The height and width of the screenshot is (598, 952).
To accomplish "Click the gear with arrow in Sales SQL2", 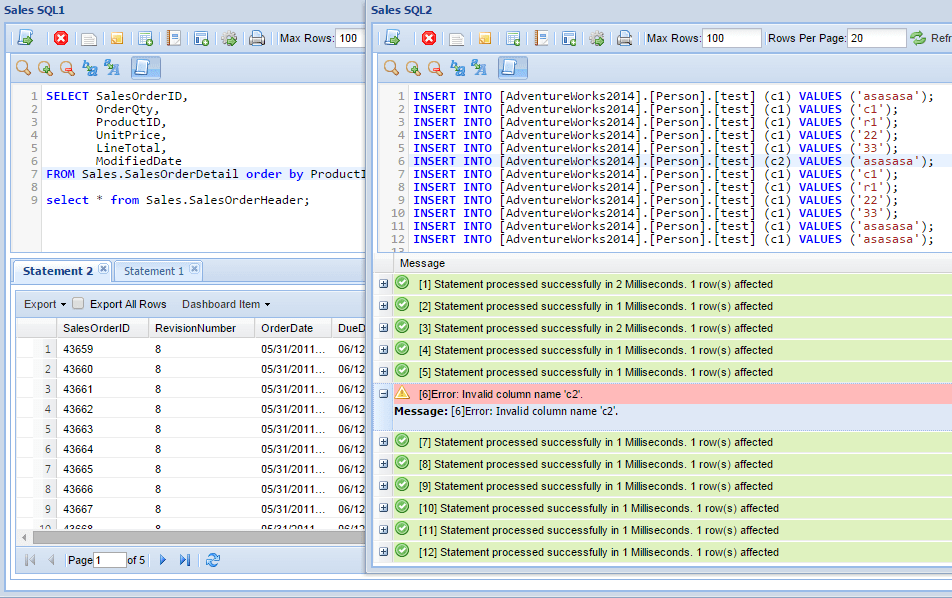I will pyautogui.click(x=597, y=39).
